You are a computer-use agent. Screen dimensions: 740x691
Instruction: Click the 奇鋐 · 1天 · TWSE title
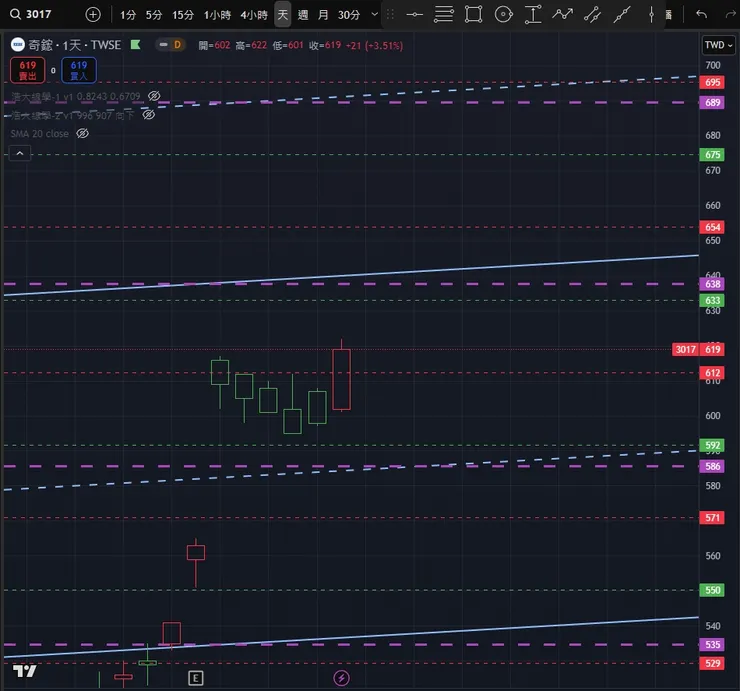75,45
